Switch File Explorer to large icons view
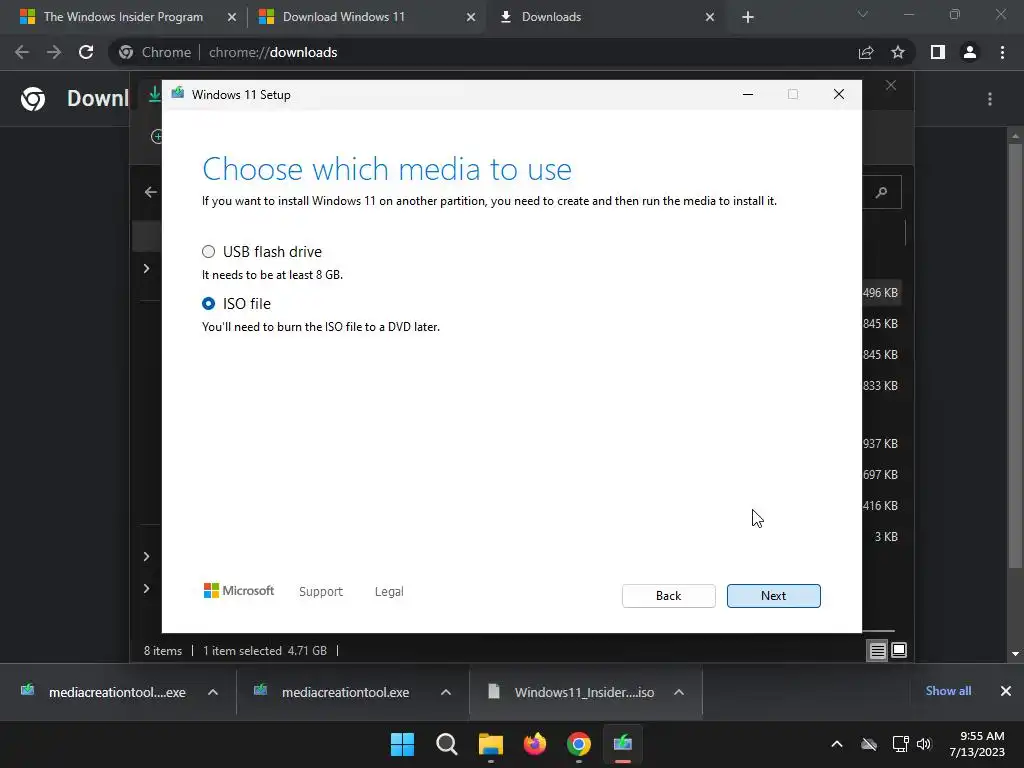Image resolution: width=1024 pixels, height=768 pixels. [899, 650]
